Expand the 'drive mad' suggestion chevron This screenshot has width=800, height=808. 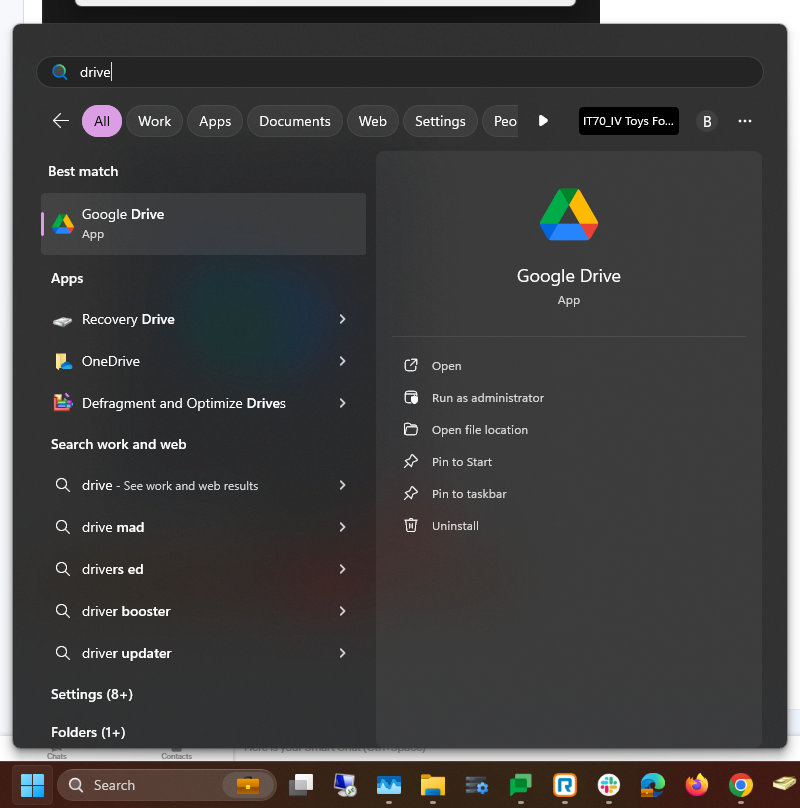pyautogui.click(x=342, y=527)
